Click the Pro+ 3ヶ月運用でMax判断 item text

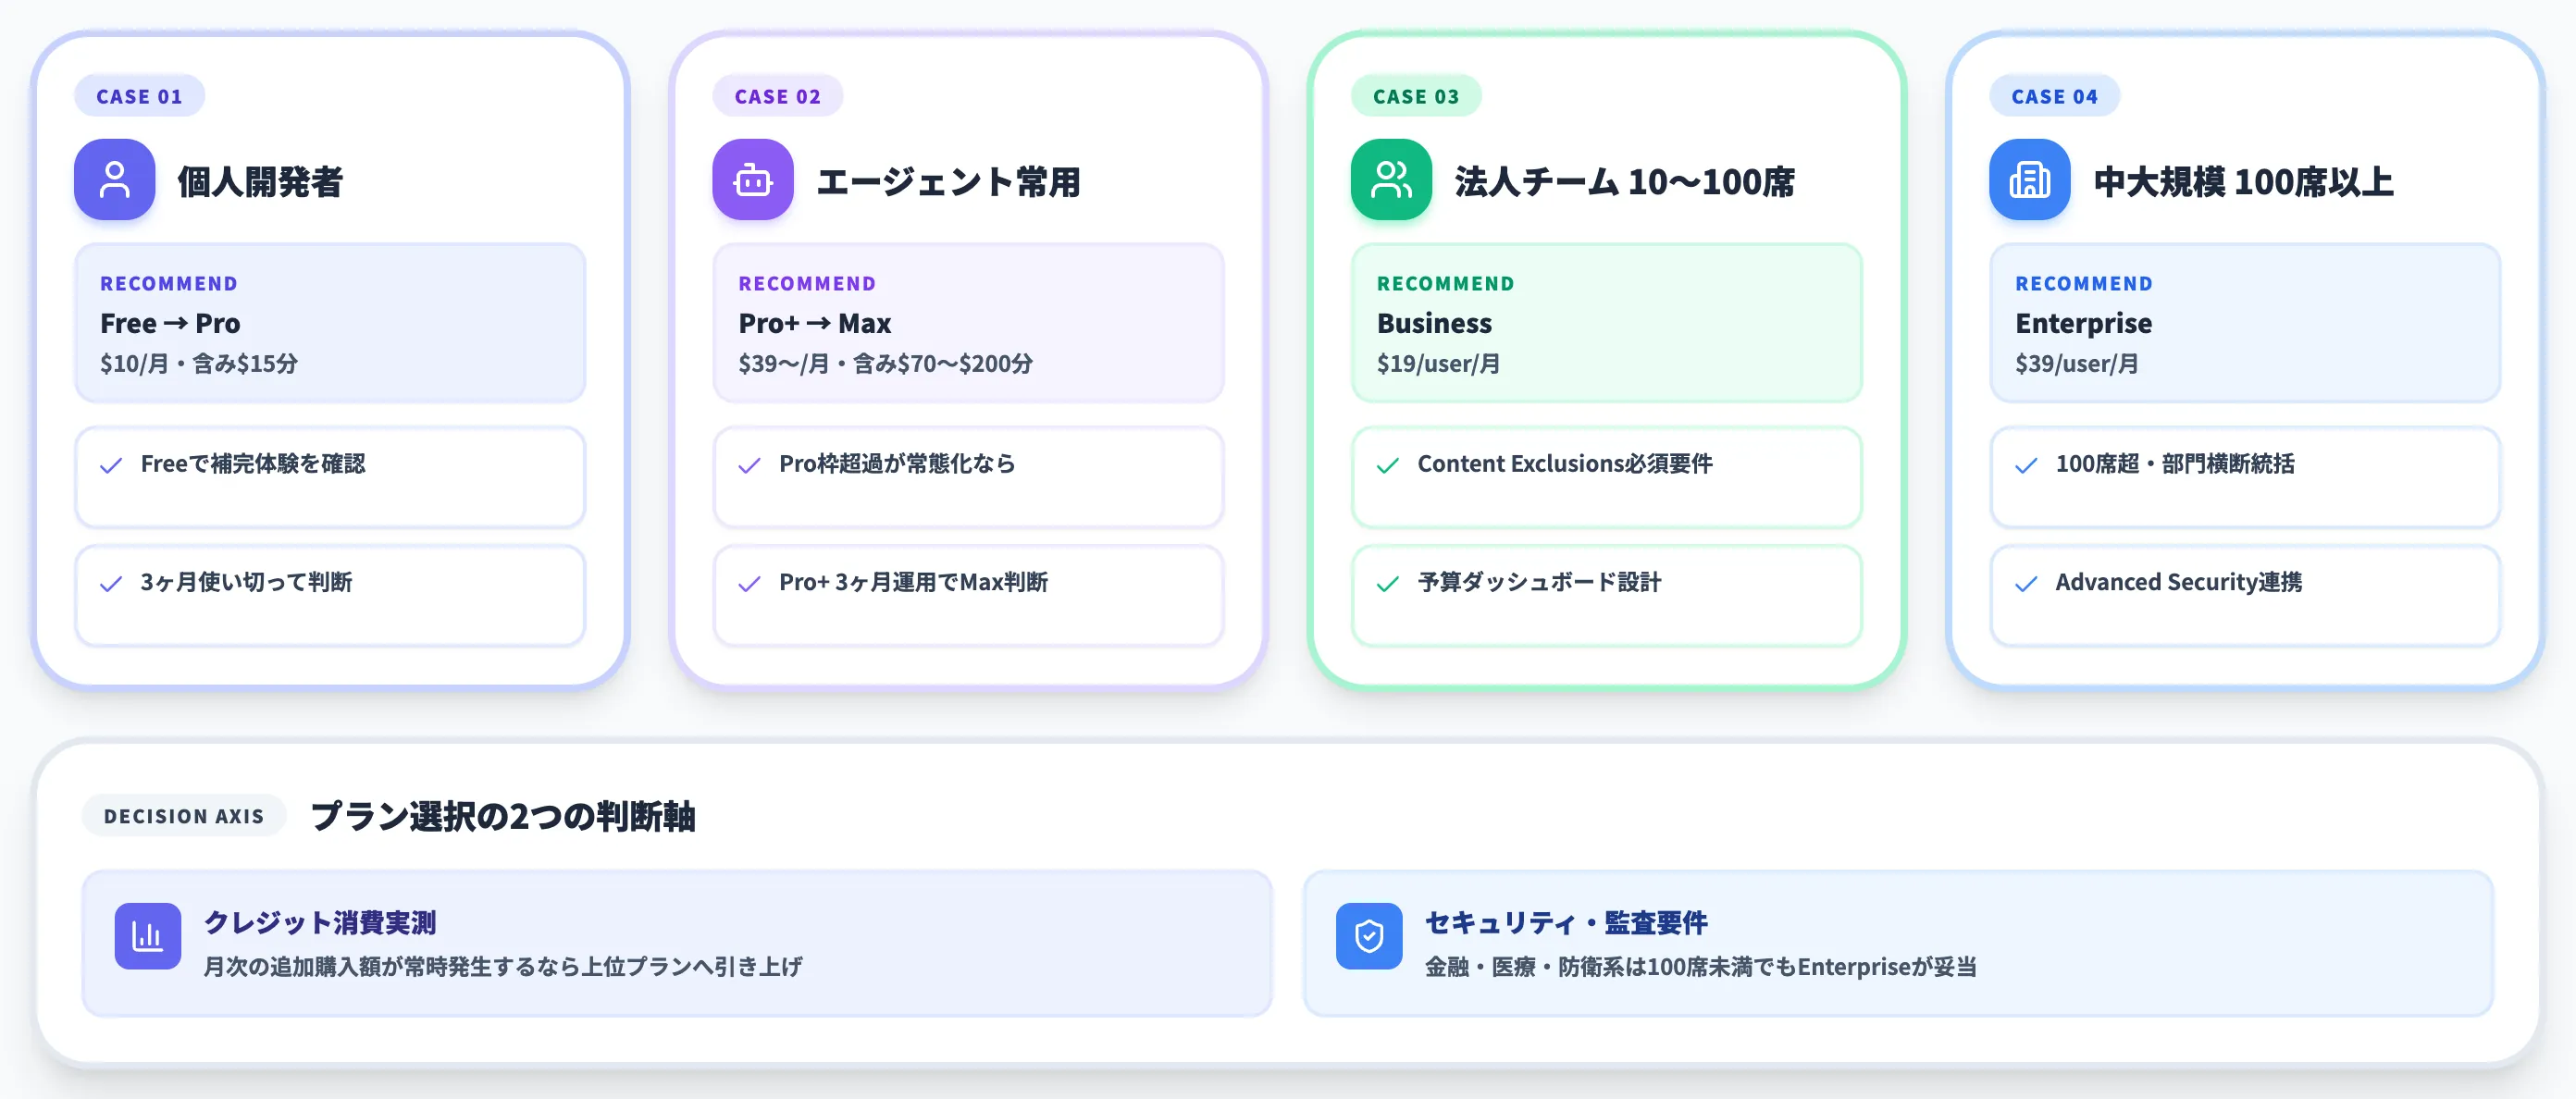pyautogui.click(x=913, y=582)
